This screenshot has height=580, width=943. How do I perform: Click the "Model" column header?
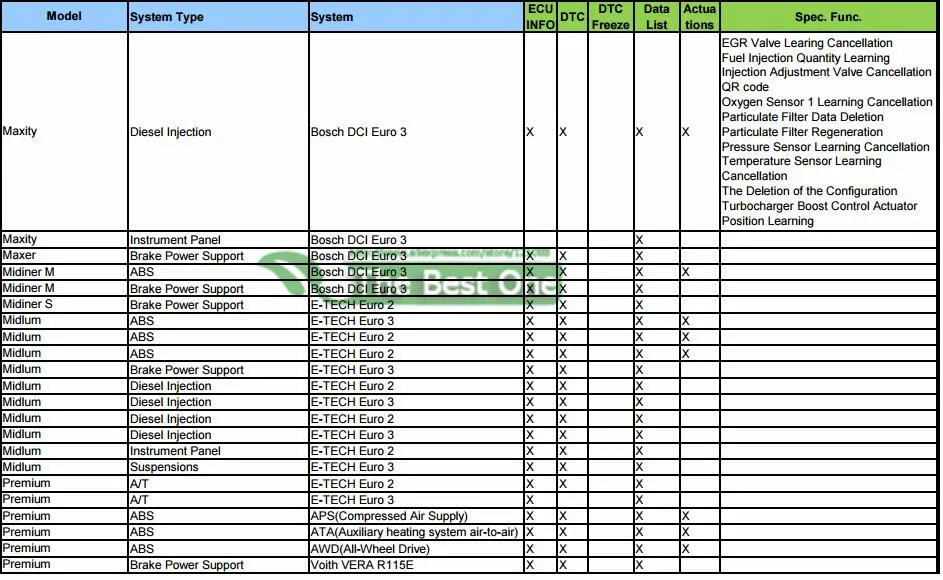click(64, 16)
